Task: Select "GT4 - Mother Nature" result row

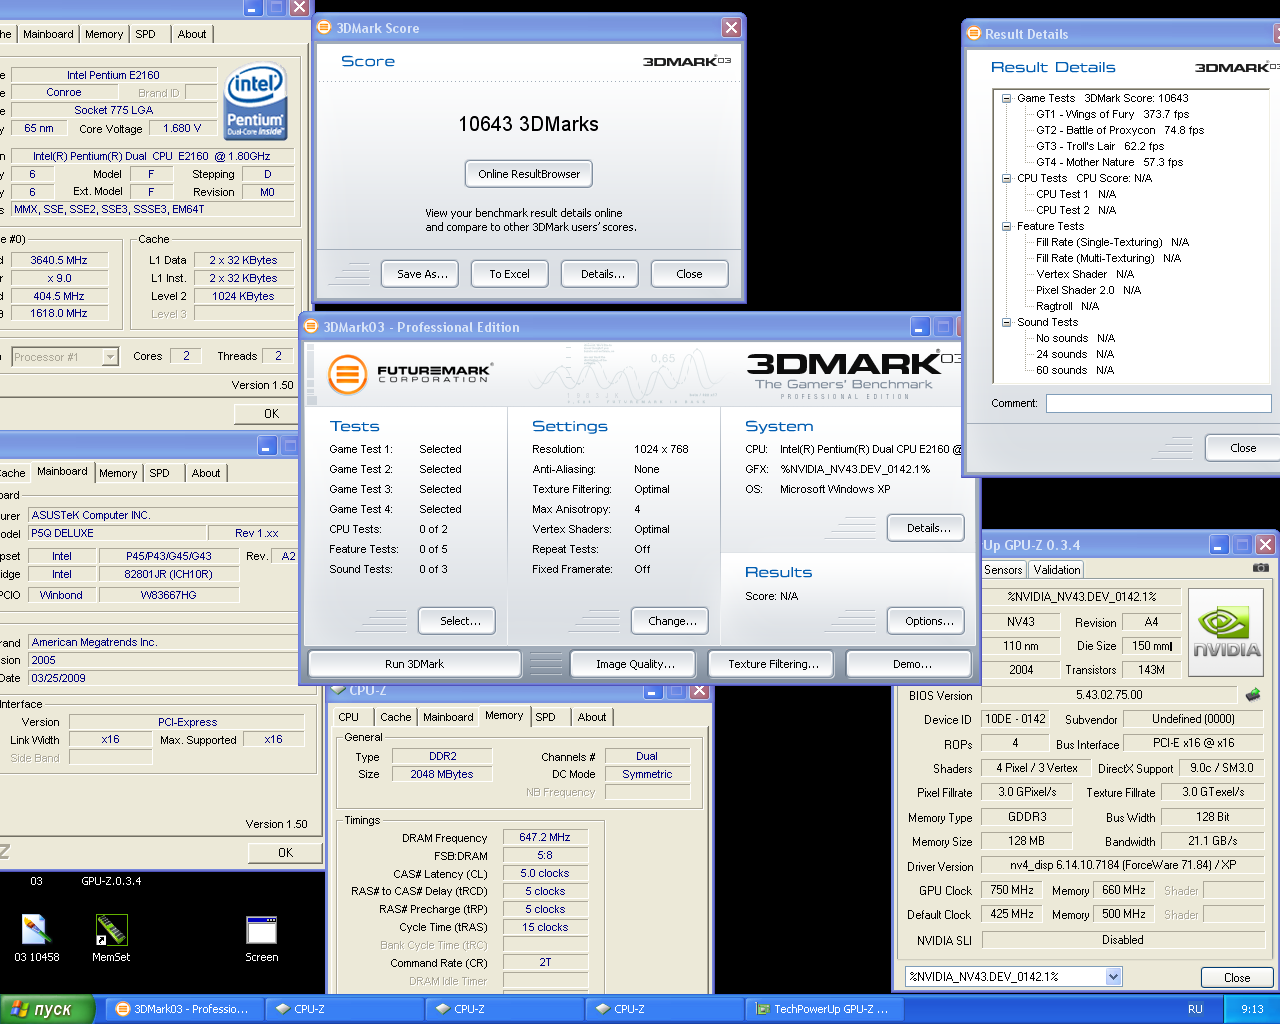Action: point(1109,162)
